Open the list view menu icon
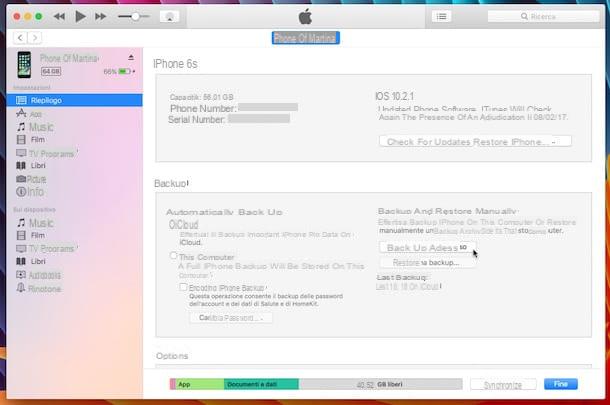This screenshot has width=610, height=405. click(441, 16)
